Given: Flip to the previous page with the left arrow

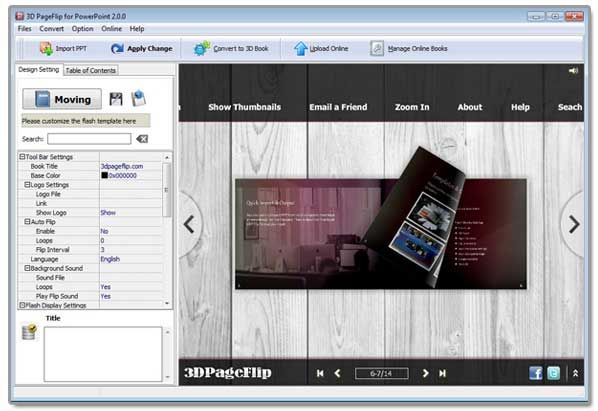Looking at the screenshot, I should (189, 224).
